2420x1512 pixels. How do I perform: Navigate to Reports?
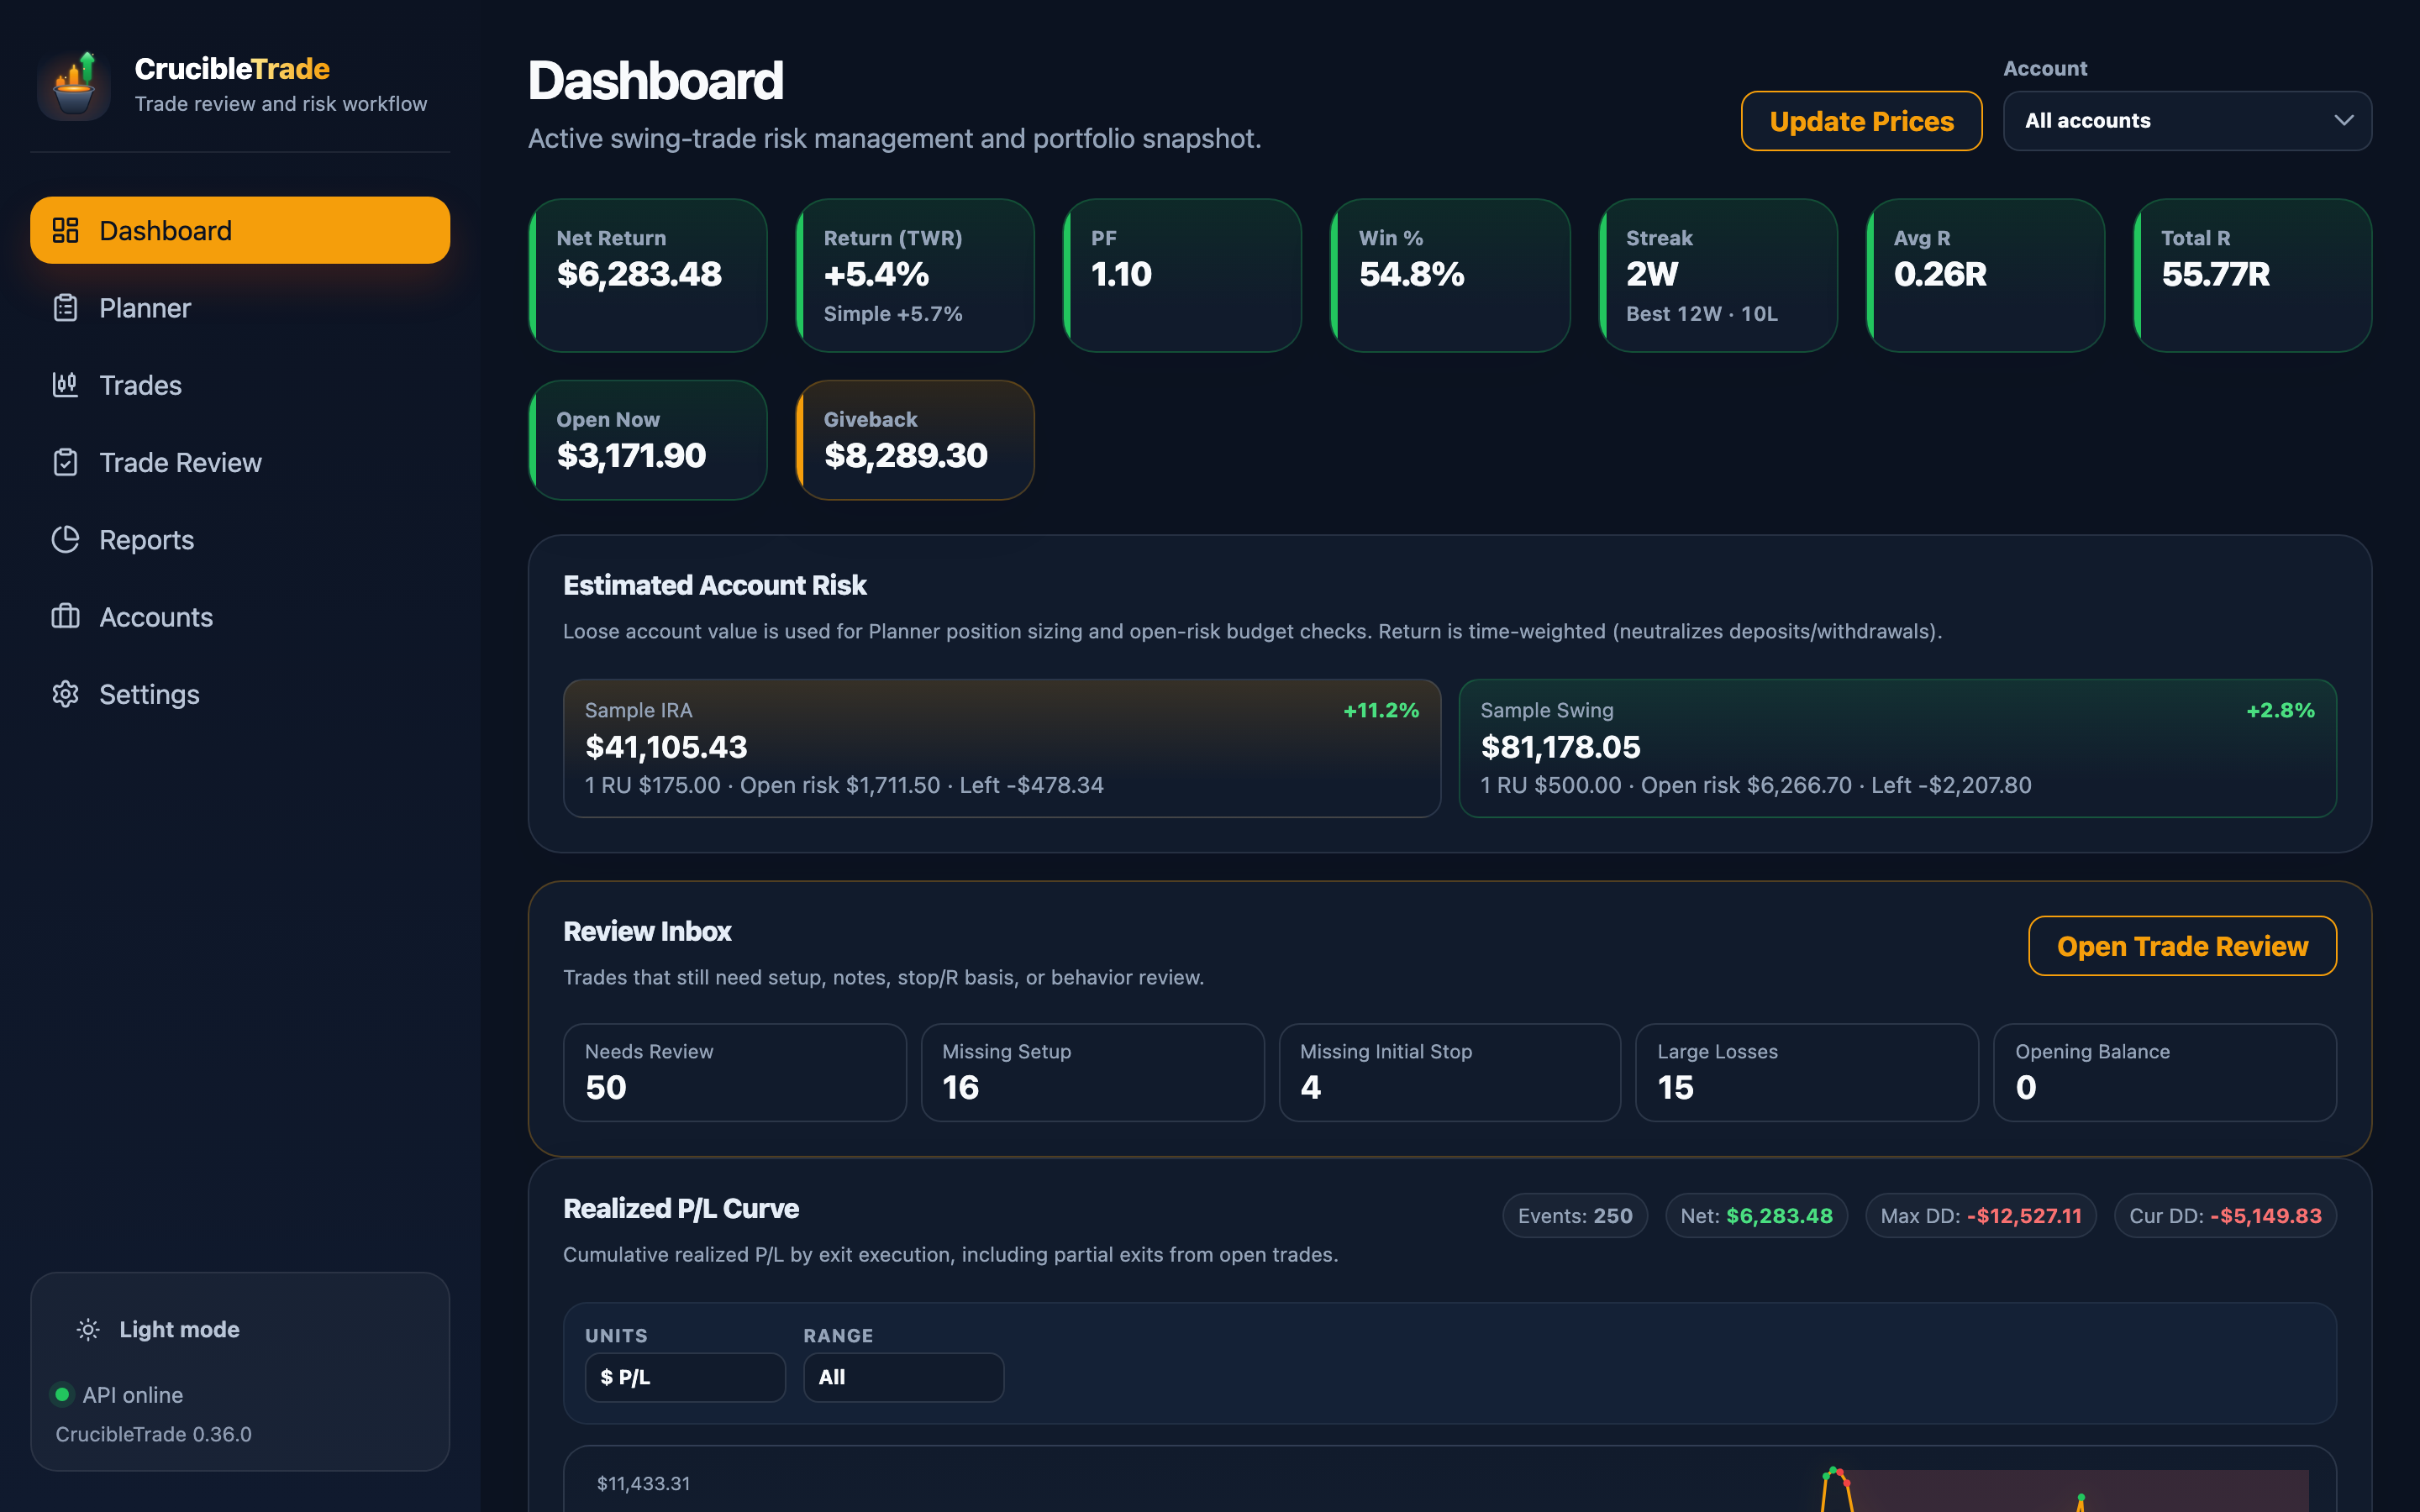click(240, 539)
